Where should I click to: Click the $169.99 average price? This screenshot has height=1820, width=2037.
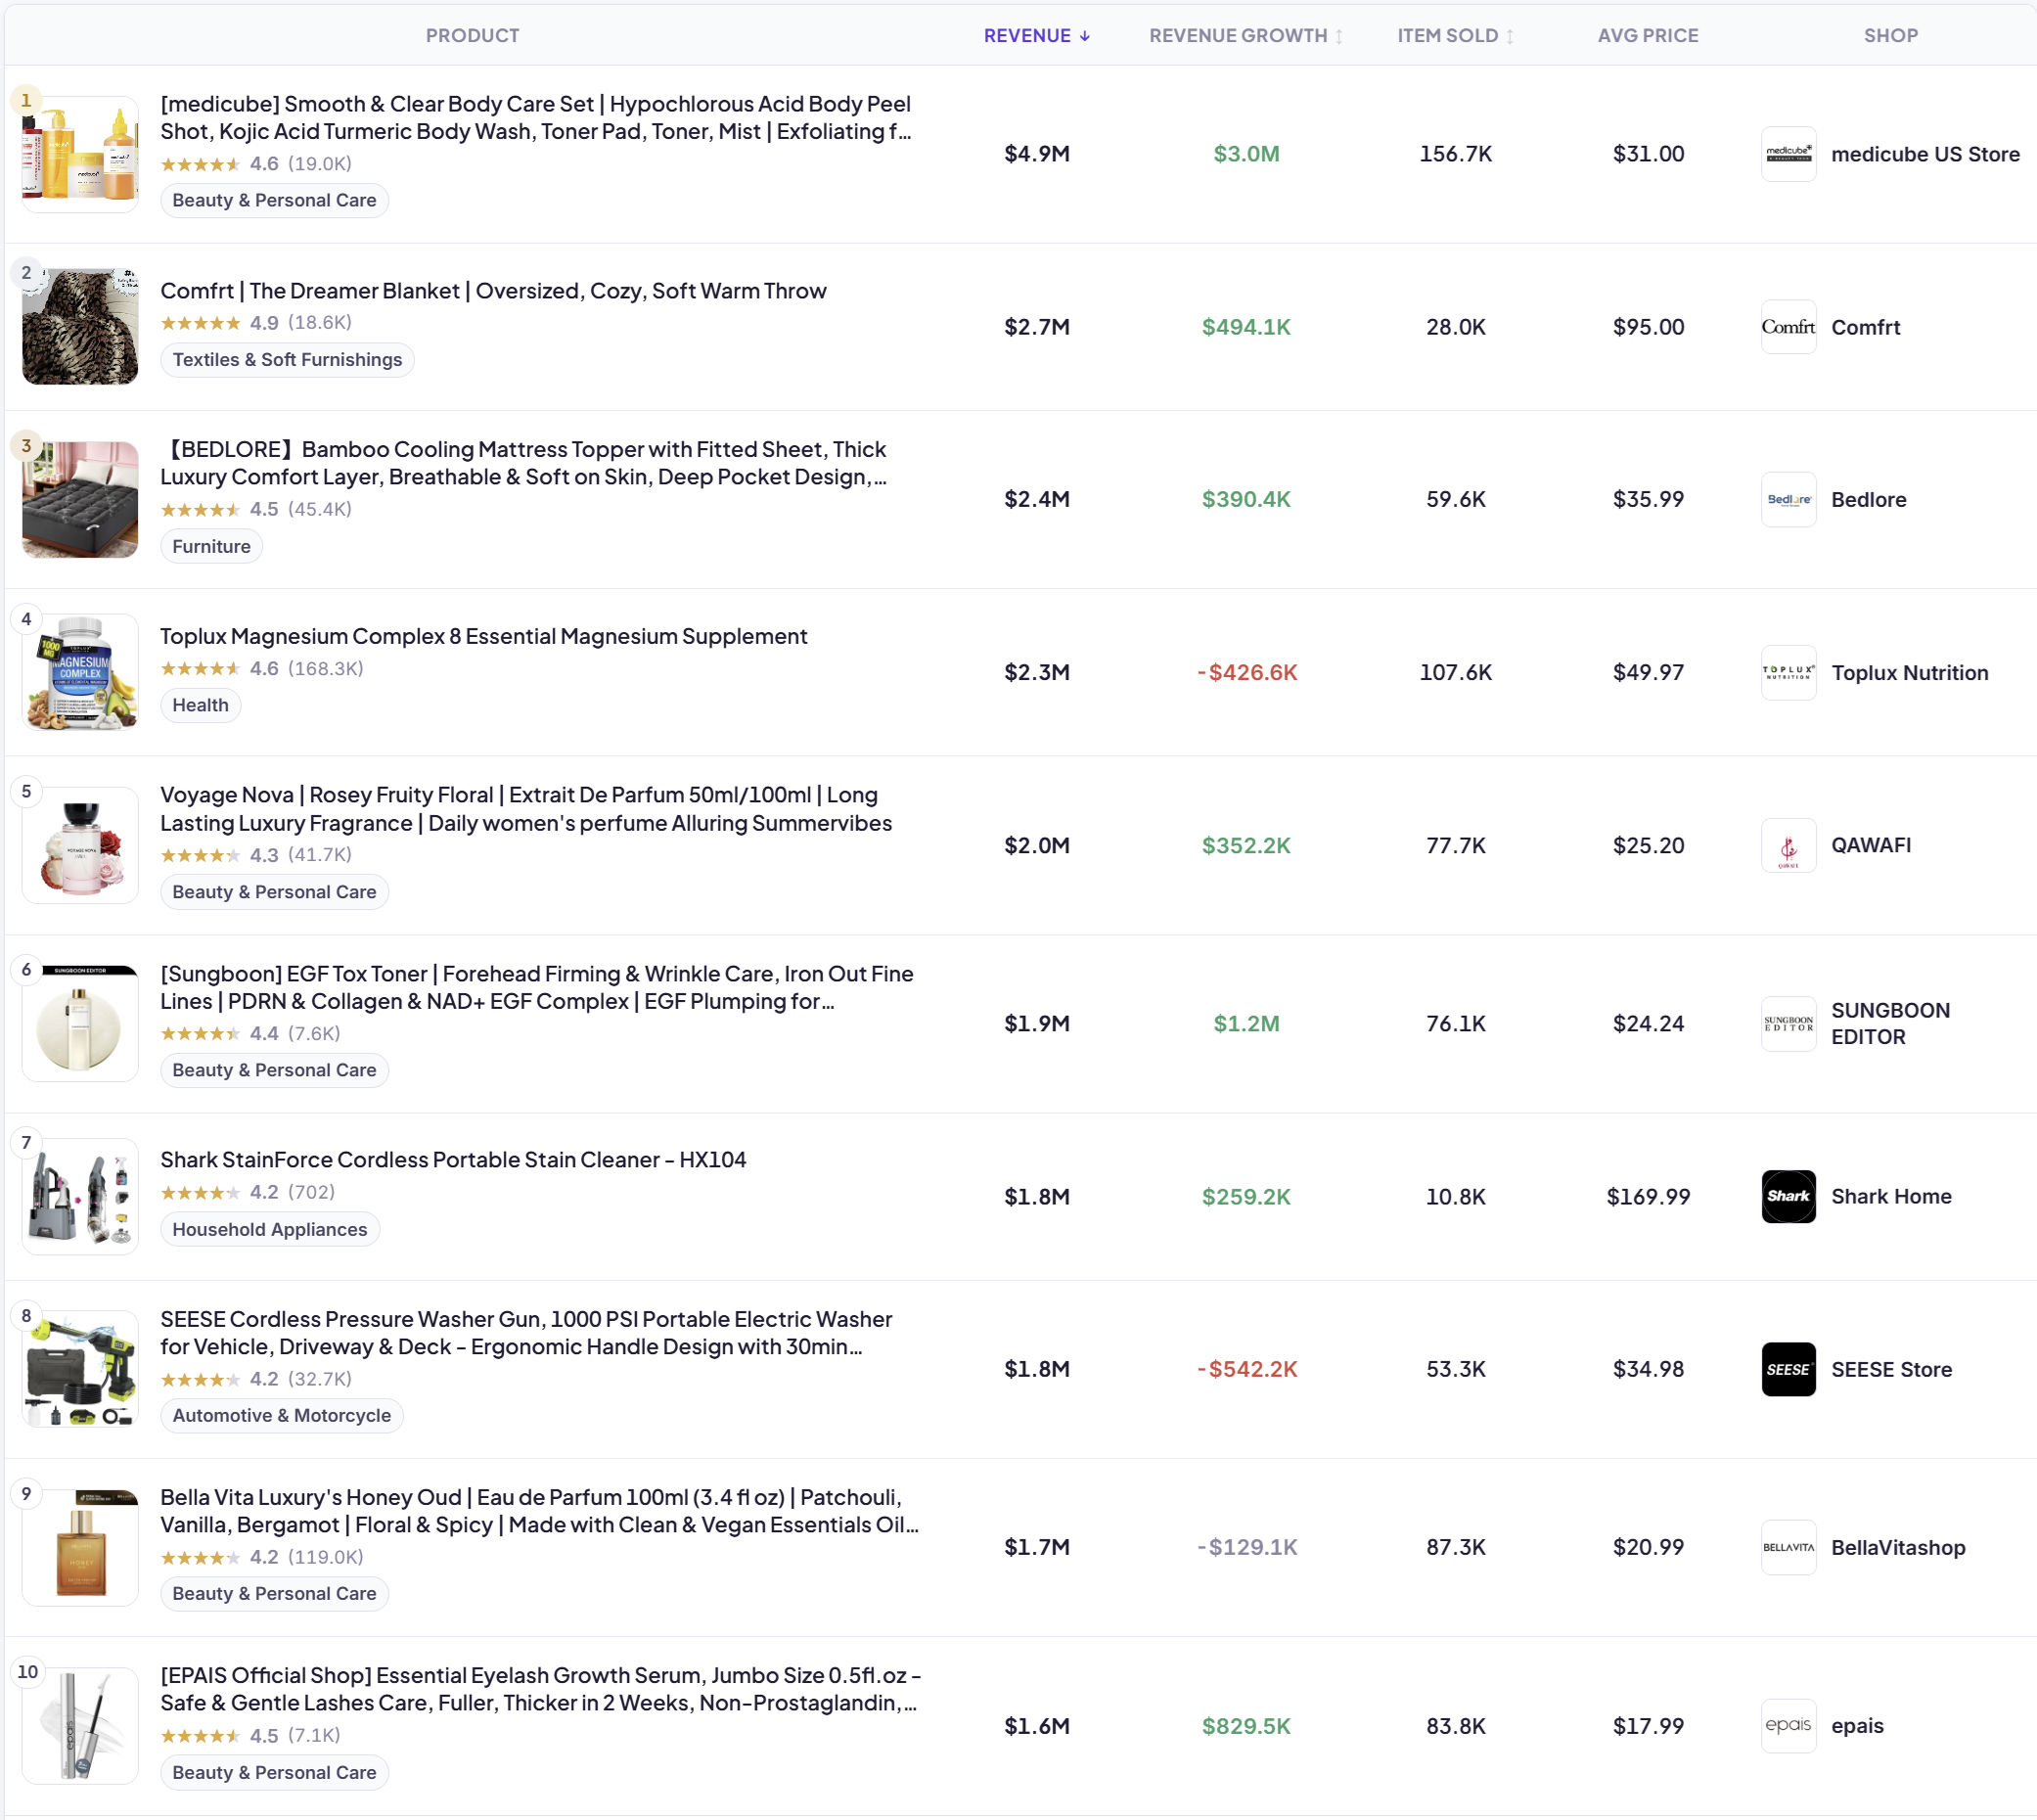coord(1648,1196)
